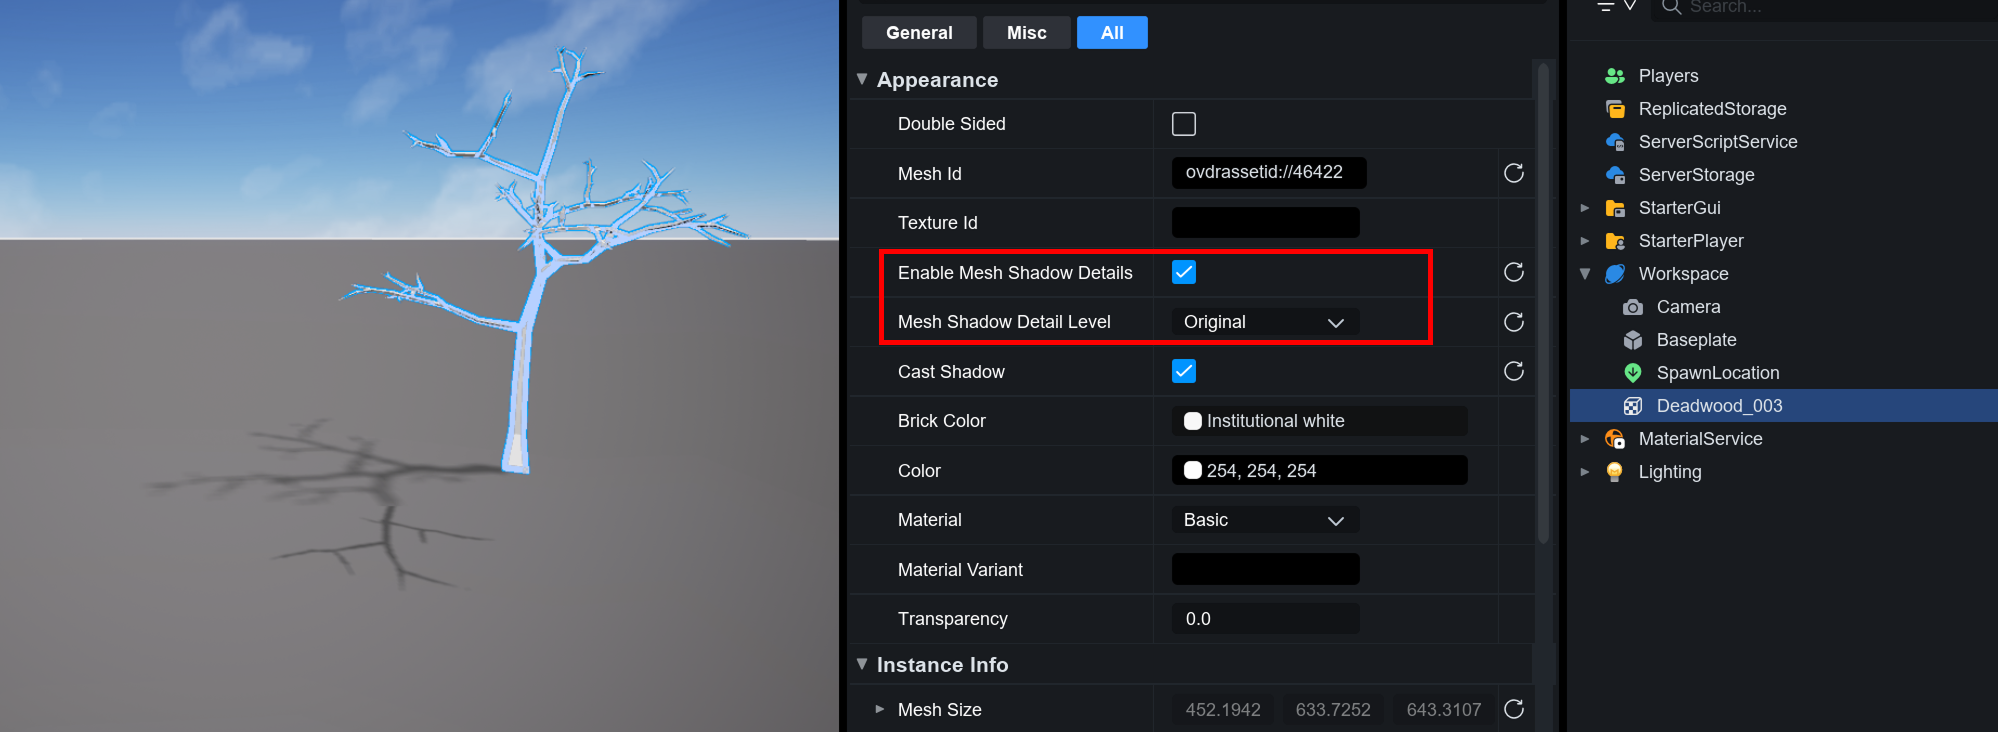Image resolution: width=1998 pixels, height=732 pixels.
Task: Click the Lighting bulb icon
Action: click(x=1614, y=472)
